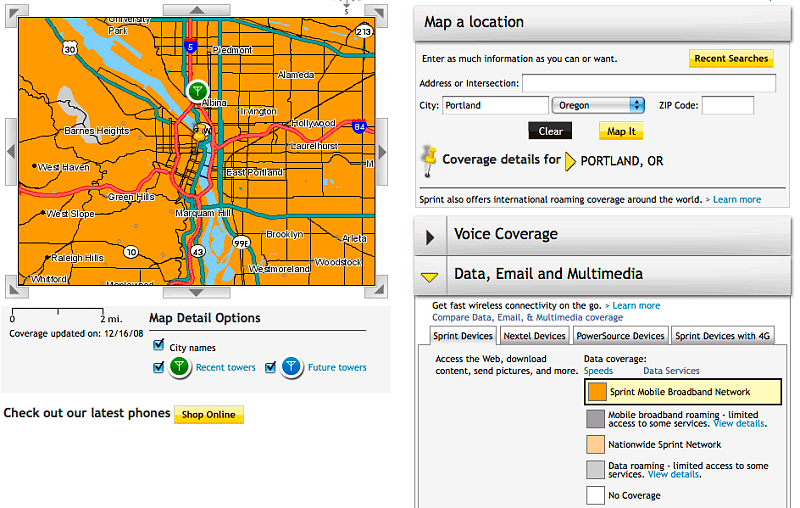Screen dimensions: 800x508
Task: Pan map southeast with corner arrow
Action: point(377,287)
